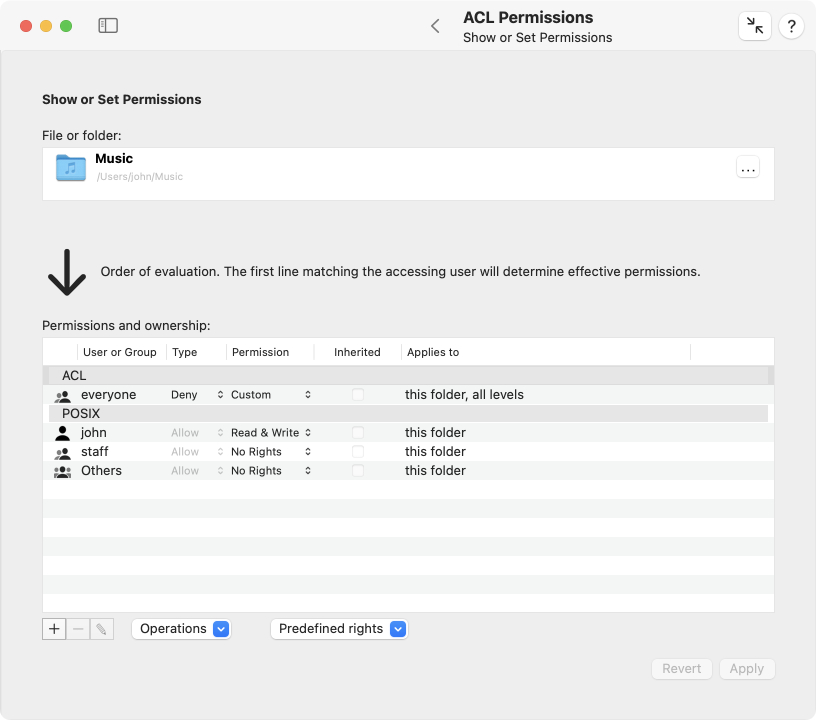The width and height of the screenshot is (816, 720).
Task: Click the /Users/john/Music path text
Action: [x=139, y=176]
